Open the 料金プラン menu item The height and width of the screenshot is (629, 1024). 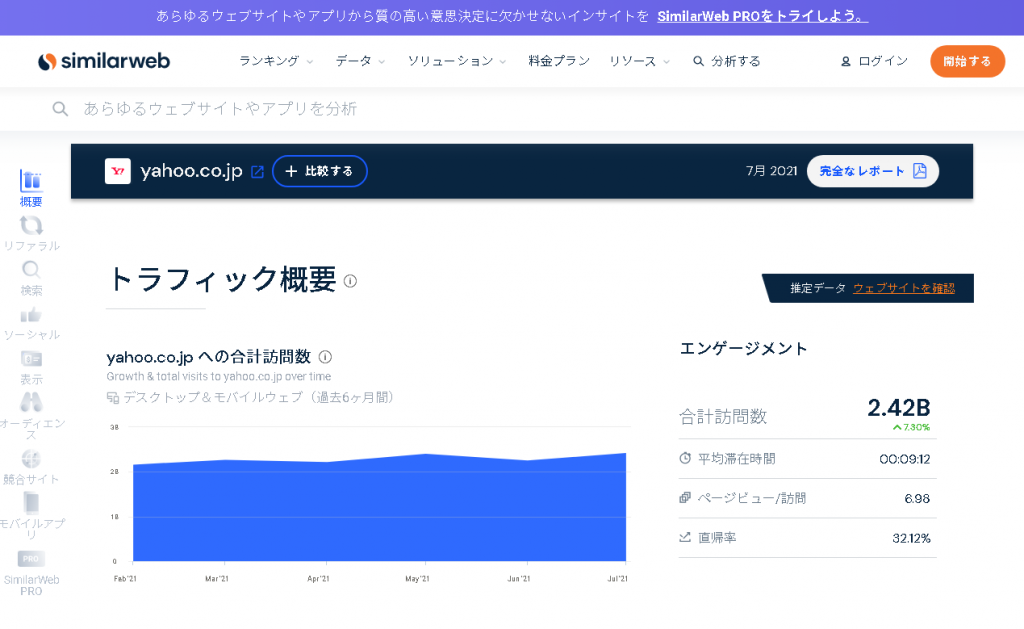(559, 61)
